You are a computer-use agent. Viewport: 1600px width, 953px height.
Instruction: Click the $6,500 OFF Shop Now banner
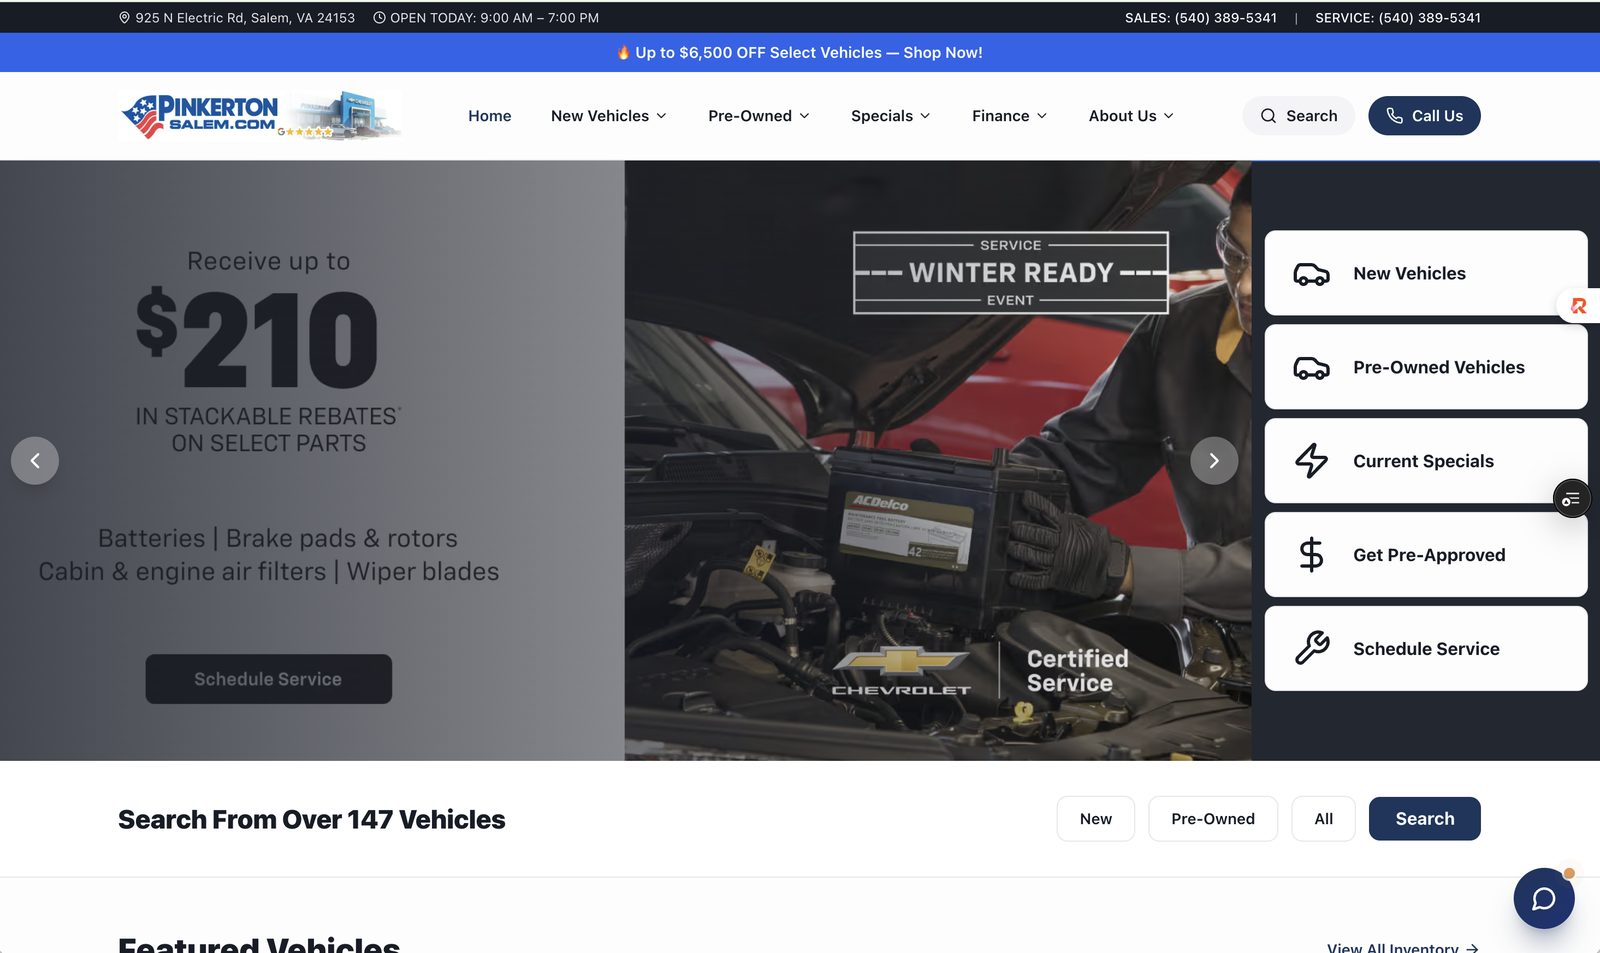[800, 53]
